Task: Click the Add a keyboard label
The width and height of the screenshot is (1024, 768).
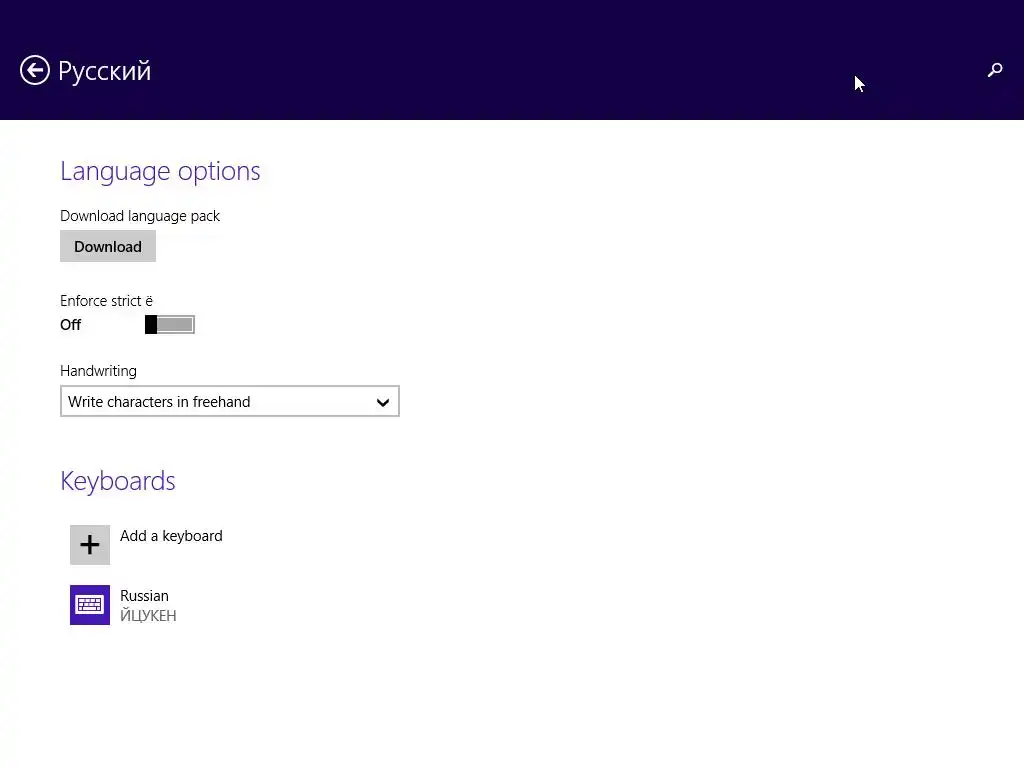Action: pyautogui.click(x=171, y=536)
